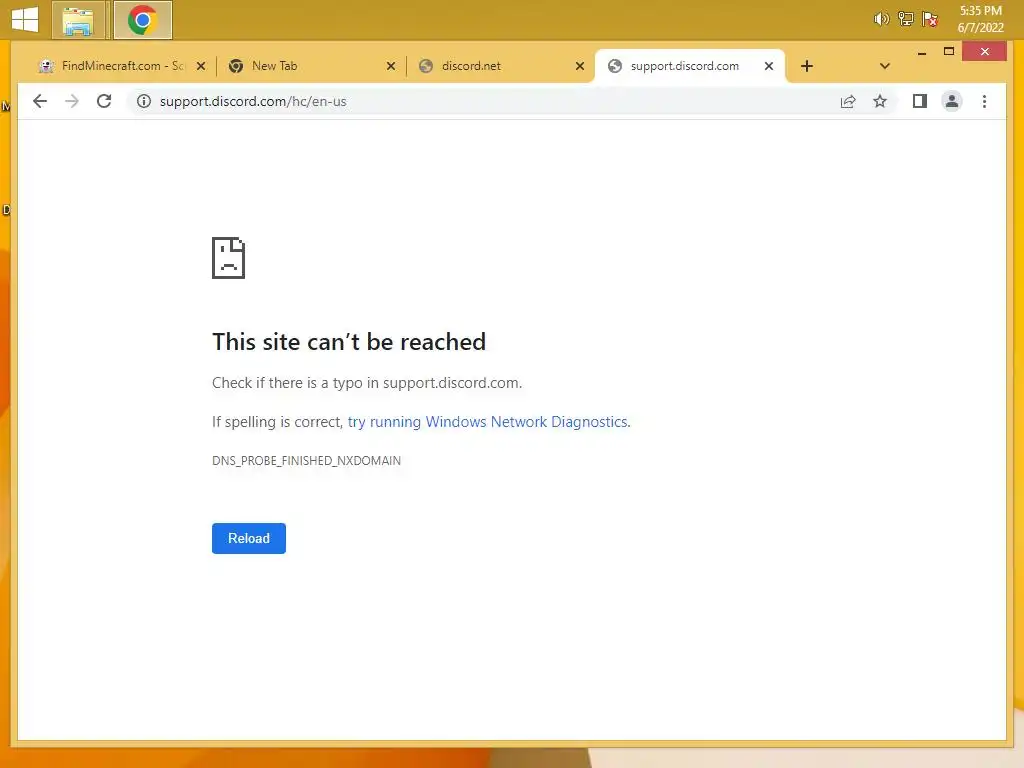This screenshot has width=1024, height=768.
Task: View site information icon in address bar
Action: point(144,101)
